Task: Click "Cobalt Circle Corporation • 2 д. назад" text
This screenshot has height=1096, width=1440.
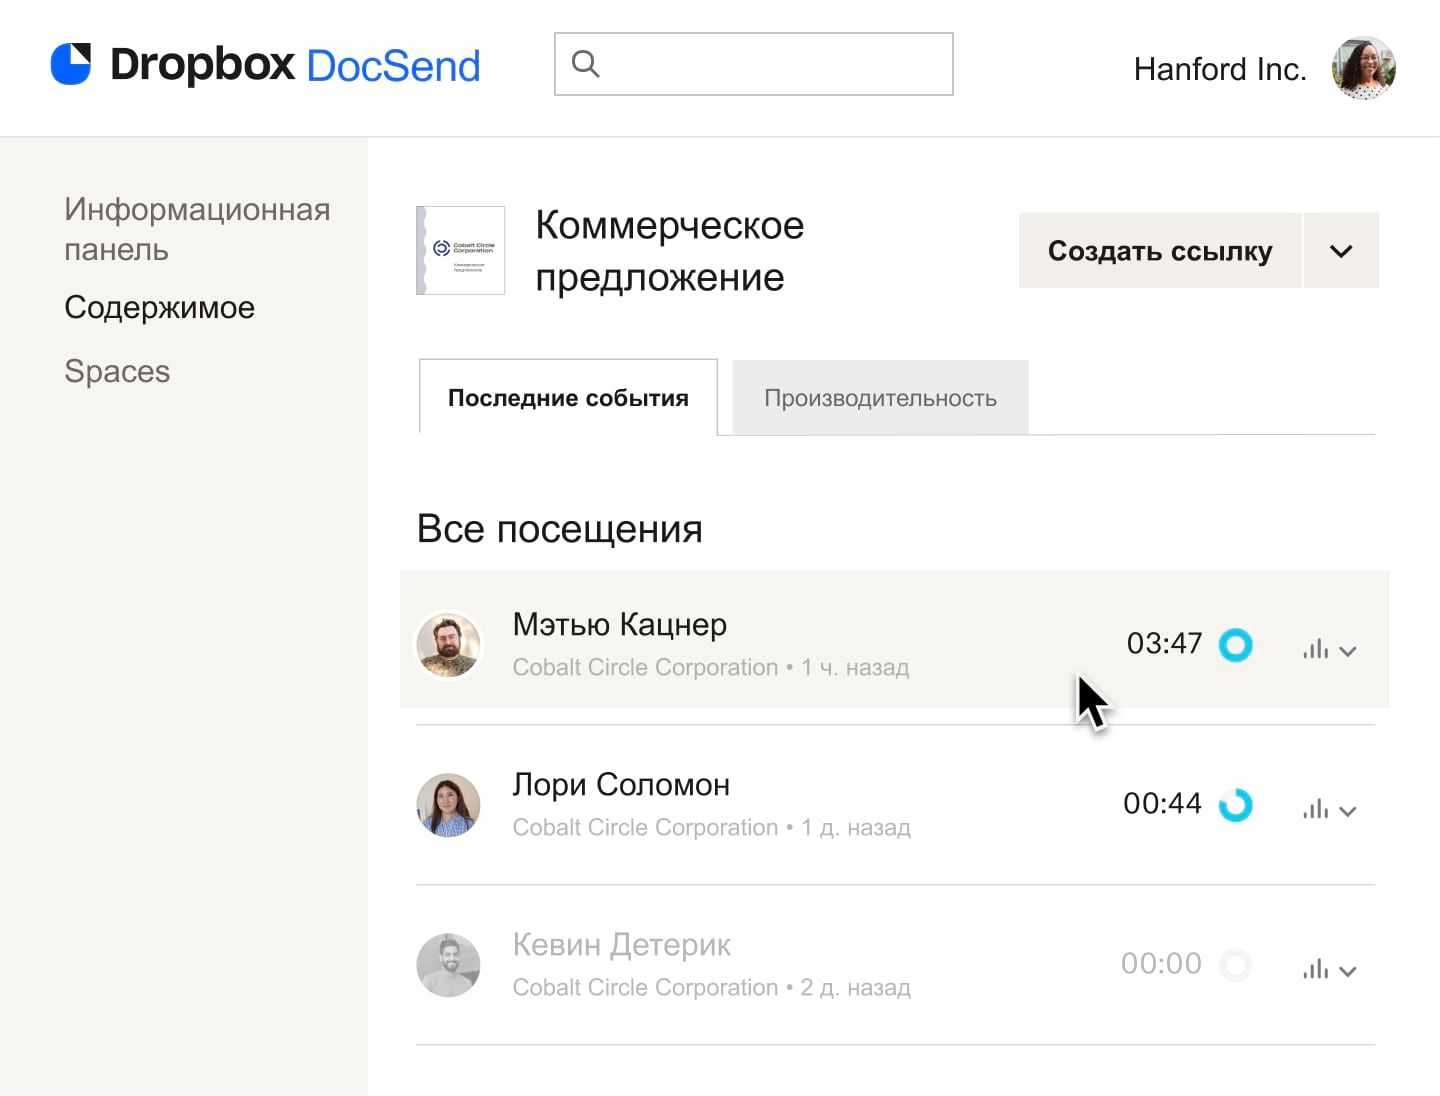Action: click(x=712, y=987)
